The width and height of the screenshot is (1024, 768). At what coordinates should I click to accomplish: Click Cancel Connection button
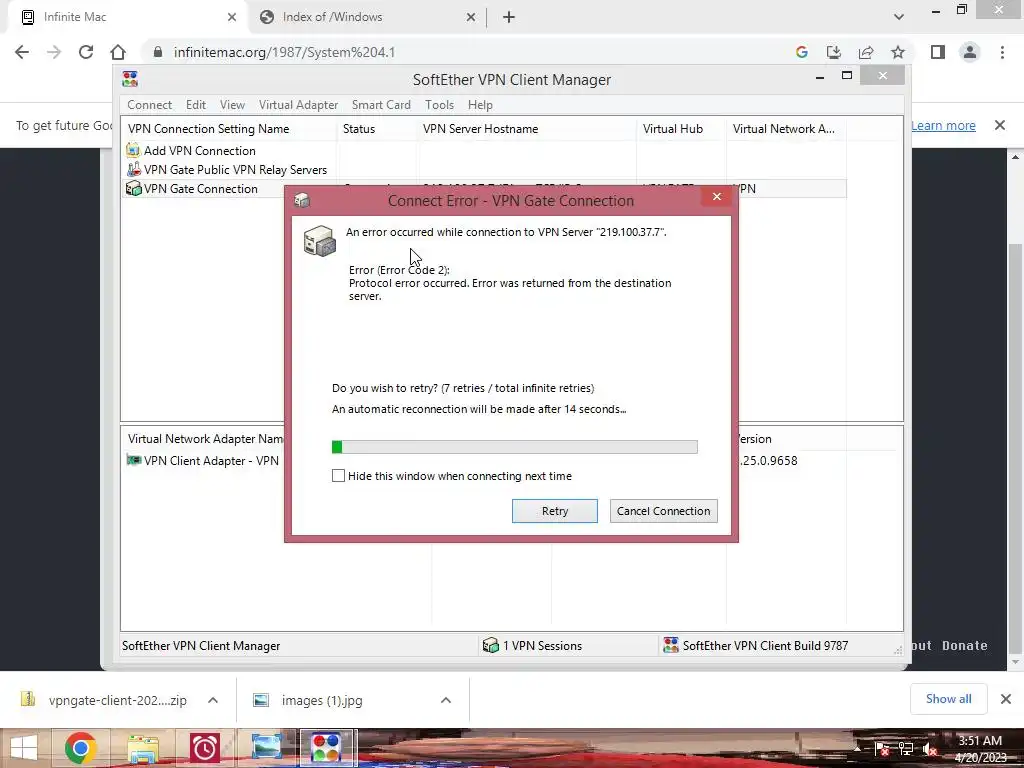point(664,511)
